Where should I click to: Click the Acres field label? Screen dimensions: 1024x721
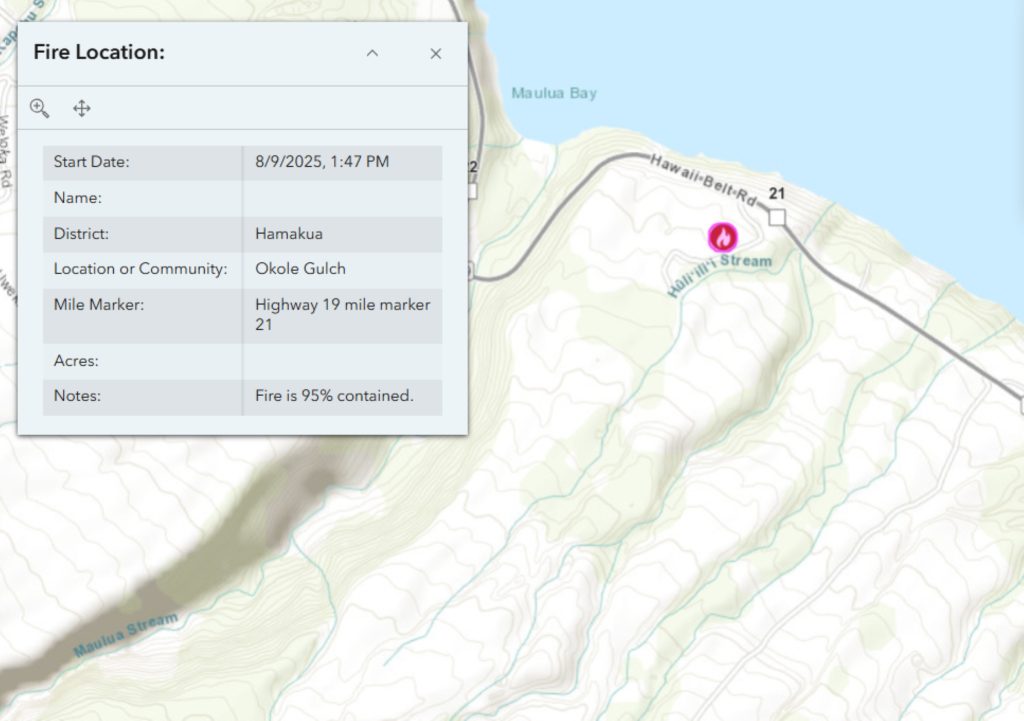[x=76, y=360]
